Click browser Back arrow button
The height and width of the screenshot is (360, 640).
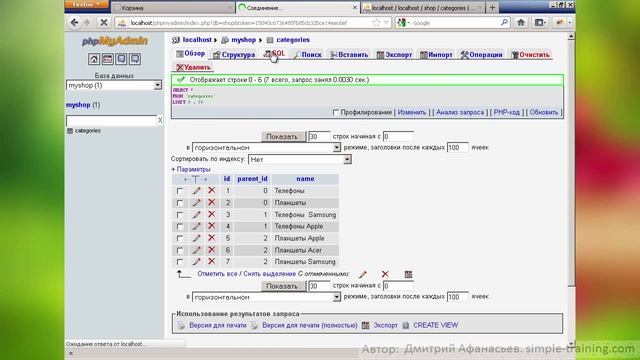[x=74, y=23]
